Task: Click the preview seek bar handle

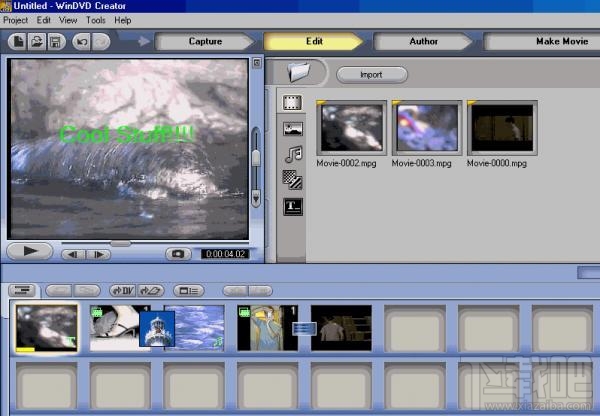Action: [121, 243]
